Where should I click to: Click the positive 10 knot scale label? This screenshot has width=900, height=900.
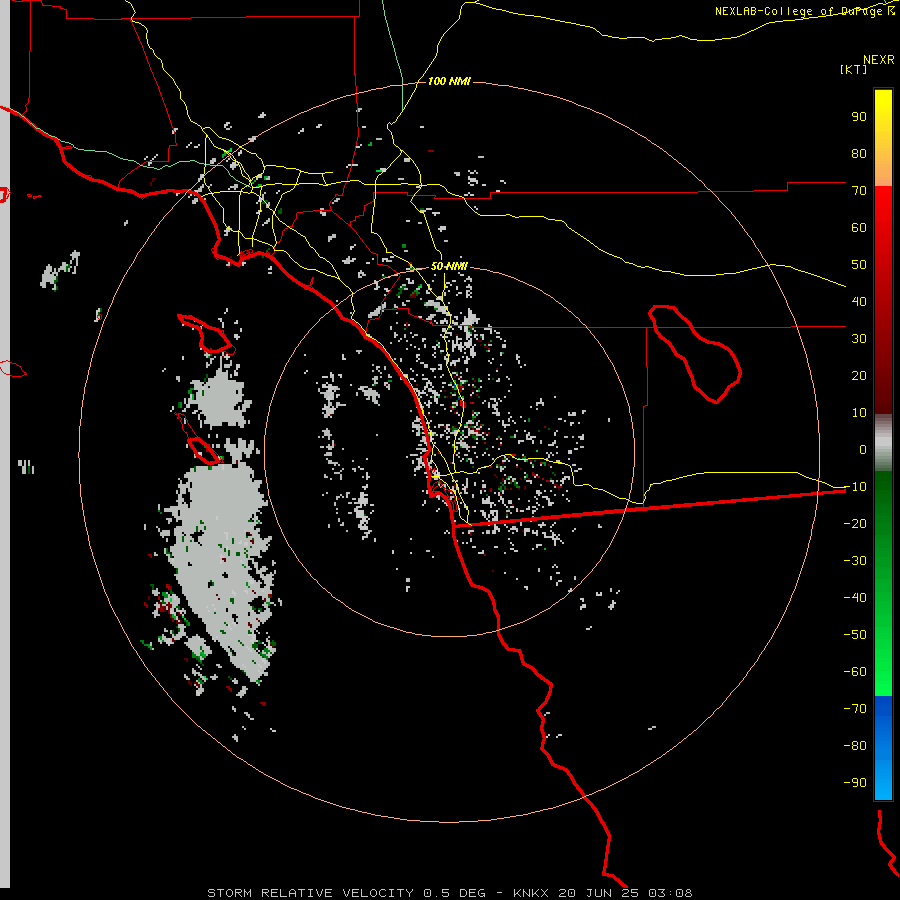click(x=859, y=413)
